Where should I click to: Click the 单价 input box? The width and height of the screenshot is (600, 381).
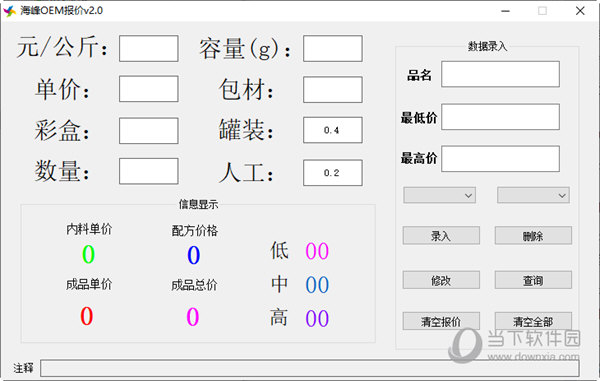pyautogui.click(x=148, y=89)
